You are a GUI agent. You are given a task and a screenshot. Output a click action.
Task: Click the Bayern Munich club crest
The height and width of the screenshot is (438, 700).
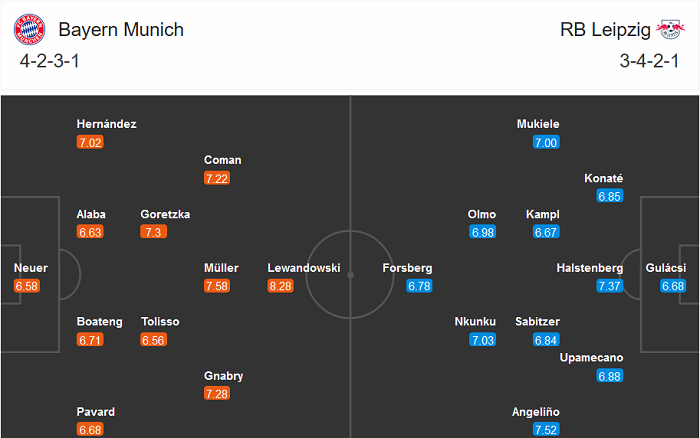coord(30,30)
